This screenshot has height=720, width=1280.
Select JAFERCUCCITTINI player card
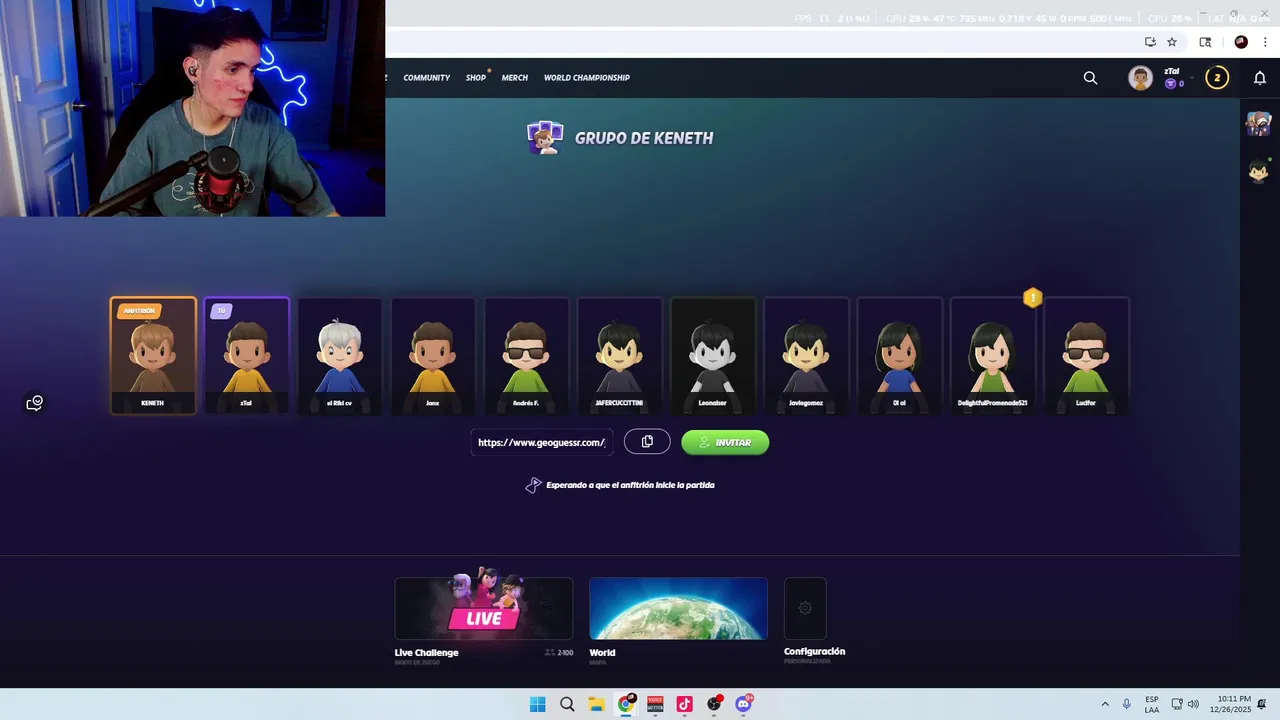619,355
